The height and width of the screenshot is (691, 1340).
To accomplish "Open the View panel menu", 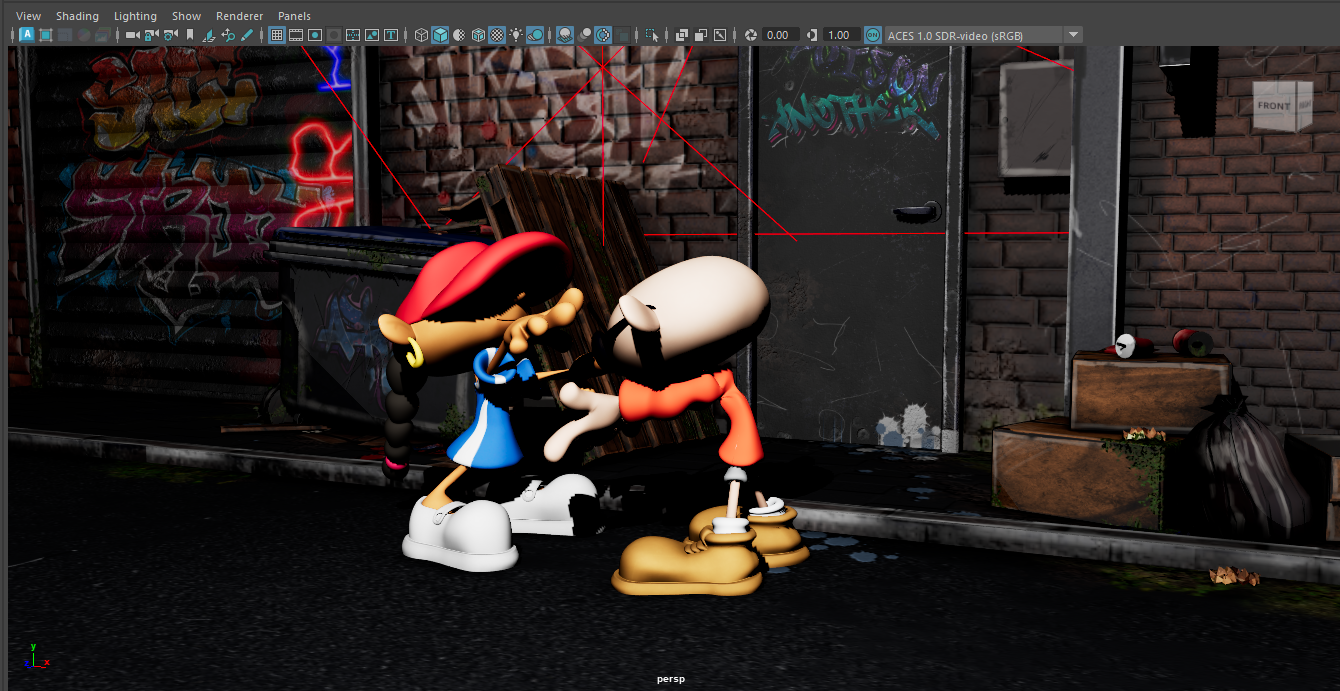I will point(29,16).
